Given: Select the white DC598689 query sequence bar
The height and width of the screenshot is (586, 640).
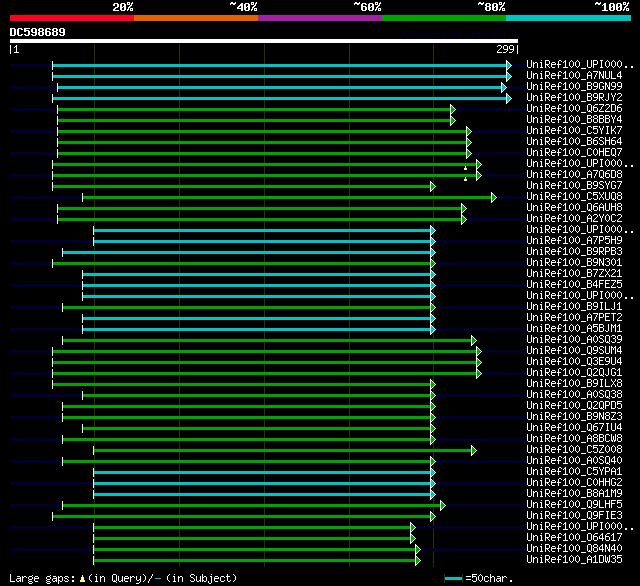Looking at the screenshot, I should tap(264, 41).
